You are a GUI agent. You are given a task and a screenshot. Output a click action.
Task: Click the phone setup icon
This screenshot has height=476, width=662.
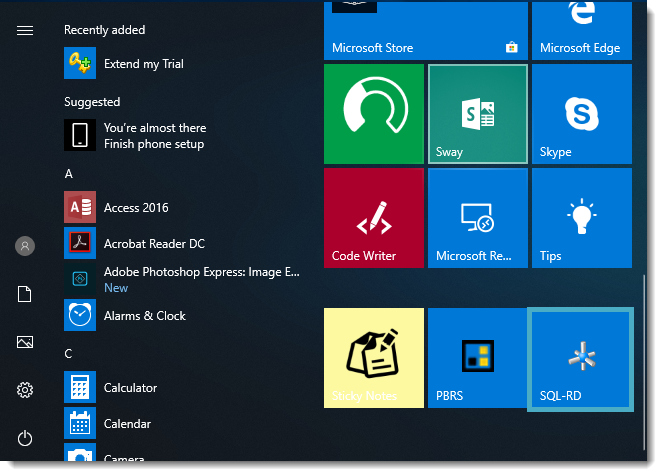80,135
